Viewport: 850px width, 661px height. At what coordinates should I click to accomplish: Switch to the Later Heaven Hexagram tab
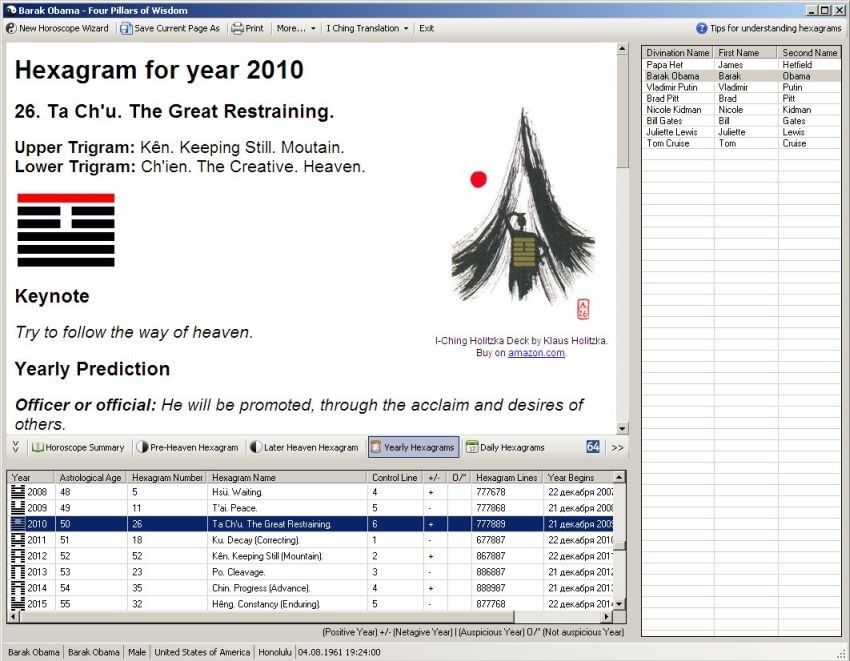(305, 447)
